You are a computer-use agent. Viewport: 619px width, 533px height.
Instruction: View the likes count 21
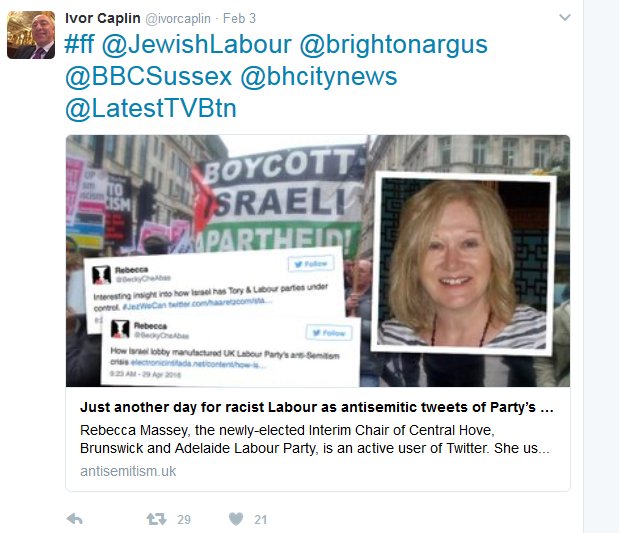coord(261,520)
